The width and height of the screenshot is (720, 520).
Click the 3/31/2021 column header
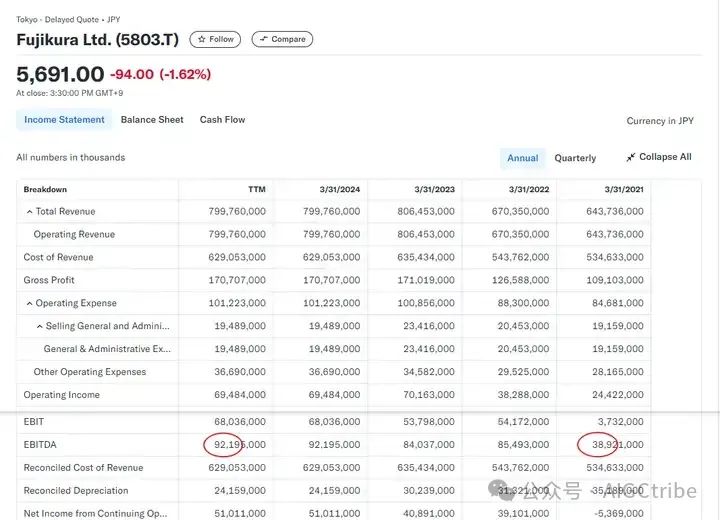624,189
